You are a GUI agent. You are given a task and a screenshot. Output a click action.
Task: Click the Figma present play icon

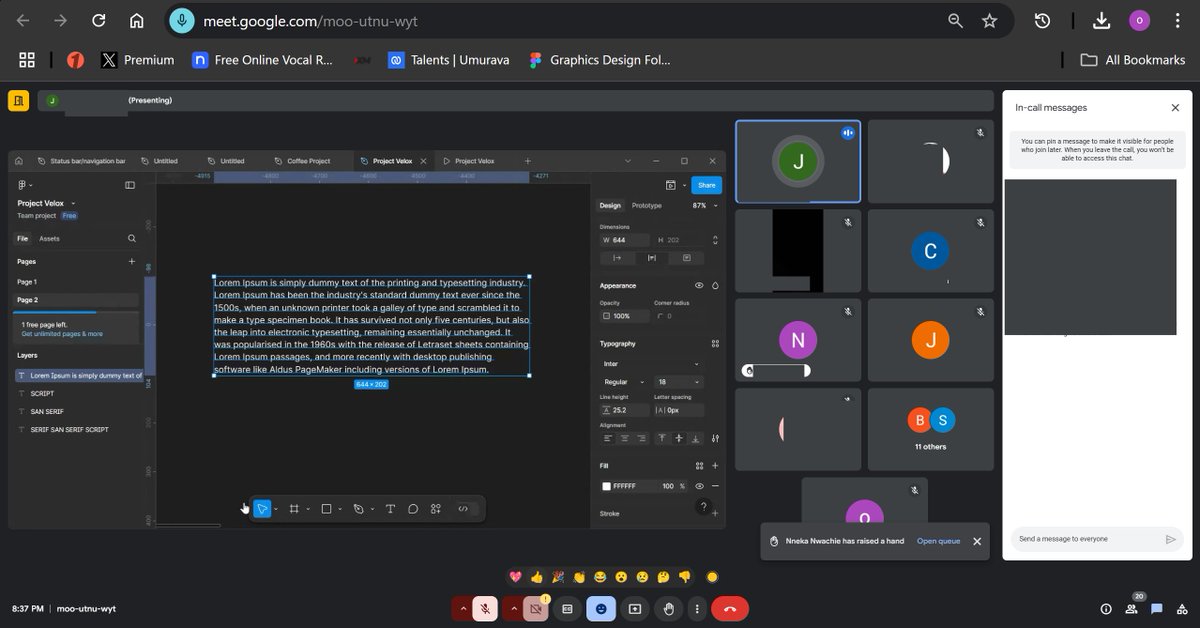[670, 185]
